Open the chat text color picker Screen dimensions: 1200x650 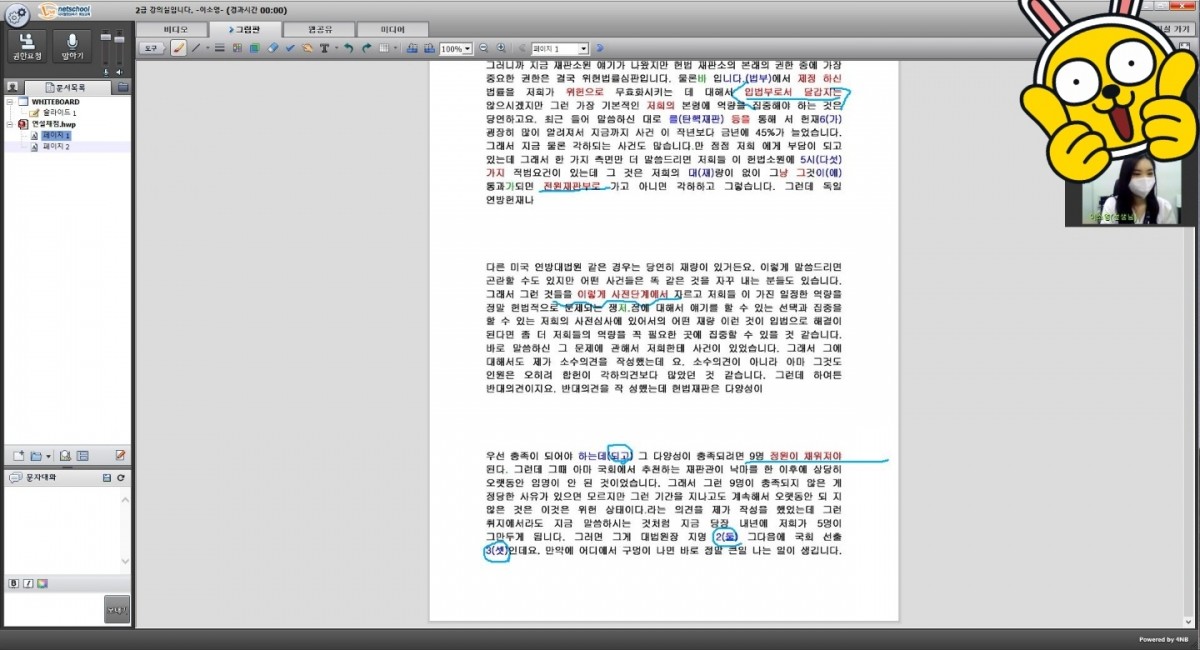[x=42, y=583]
